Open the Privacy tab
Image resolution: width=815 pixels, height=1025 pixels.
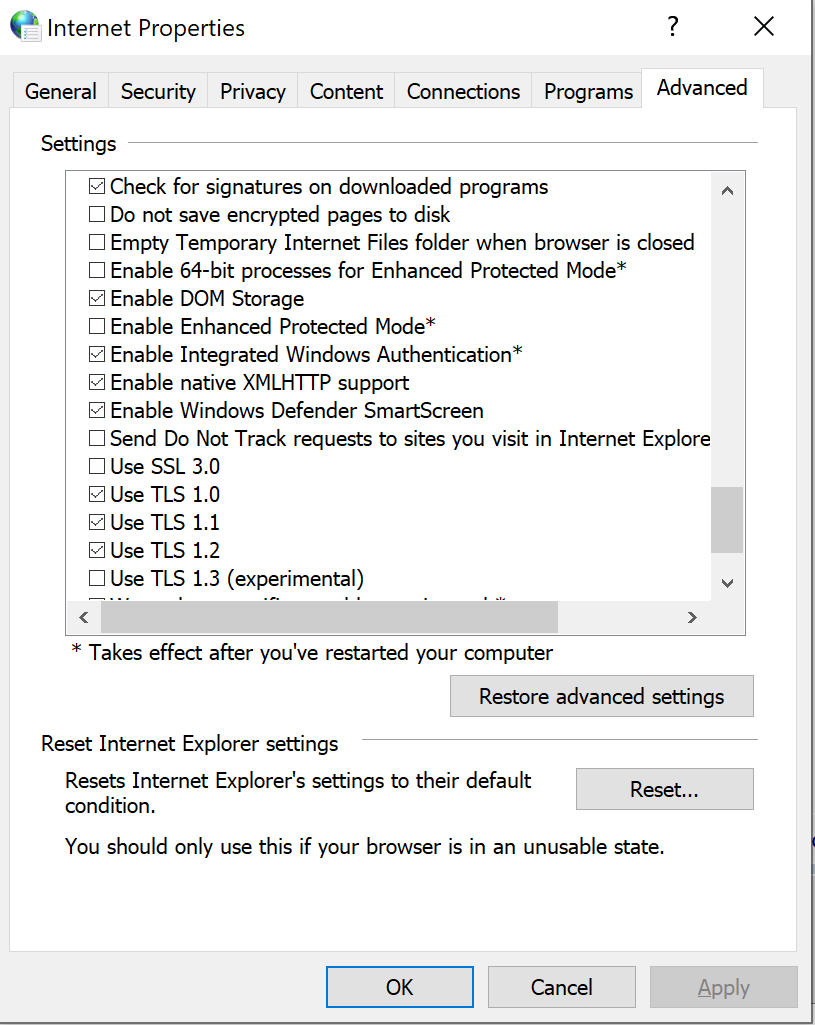pyautogui.click(x=253, y=92)
